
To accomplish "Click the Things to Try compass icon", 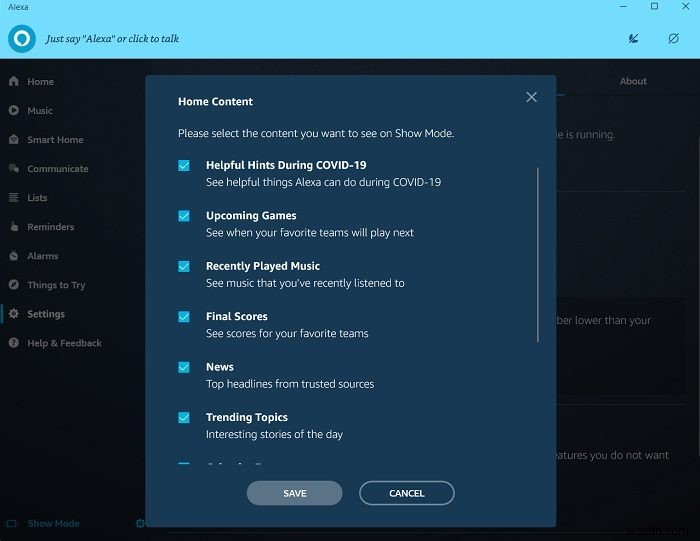I will [14, 284].
